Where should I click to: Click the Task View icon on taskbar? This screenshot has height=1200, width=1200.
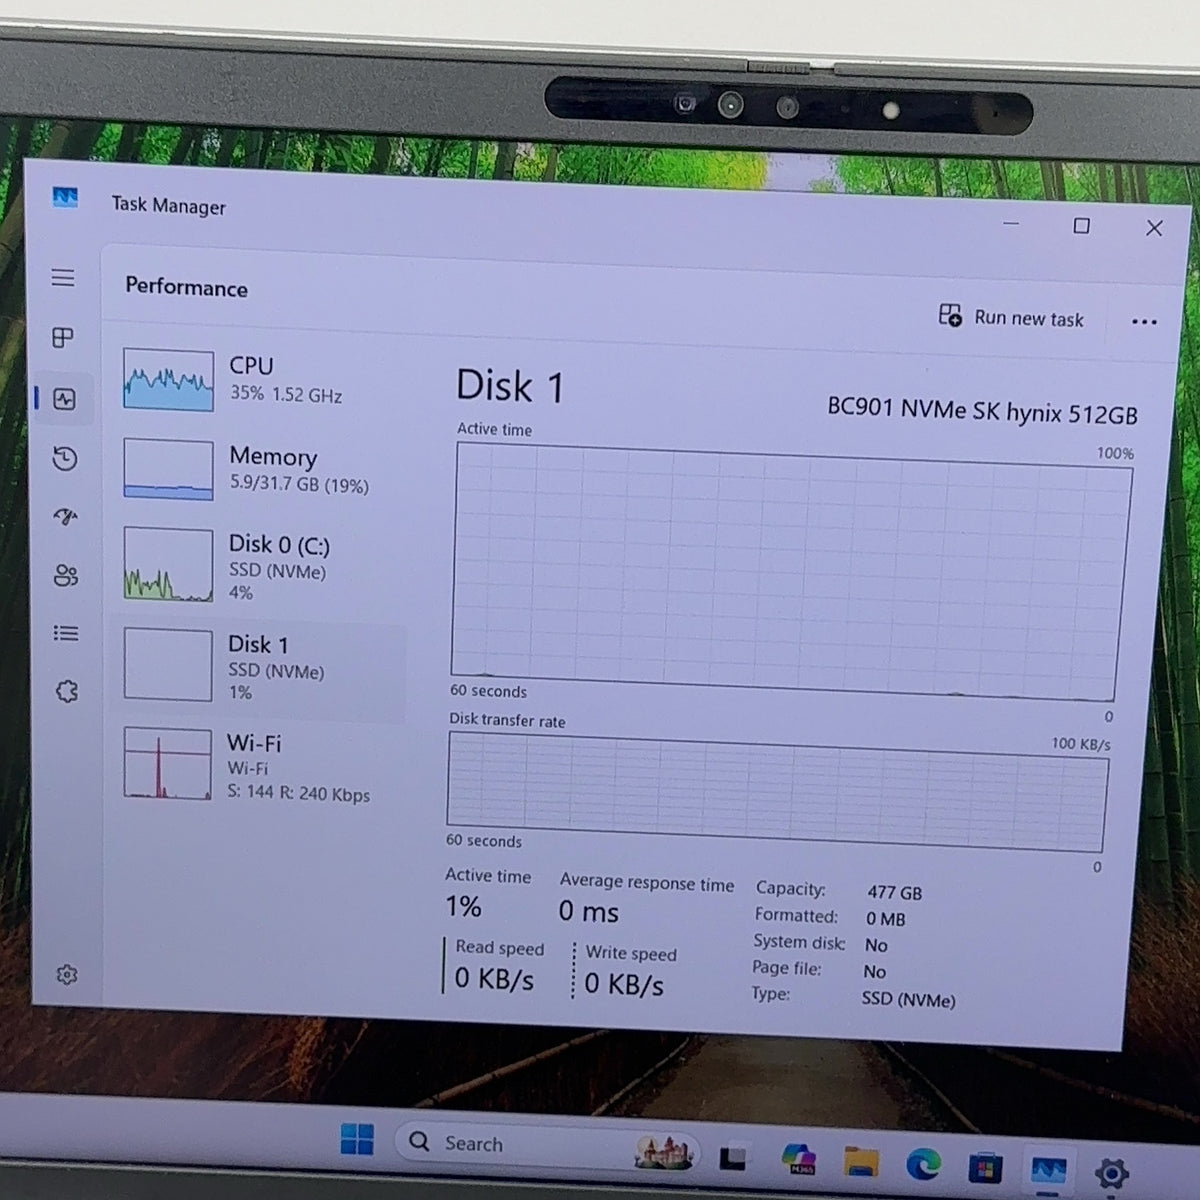[734, 1157]
